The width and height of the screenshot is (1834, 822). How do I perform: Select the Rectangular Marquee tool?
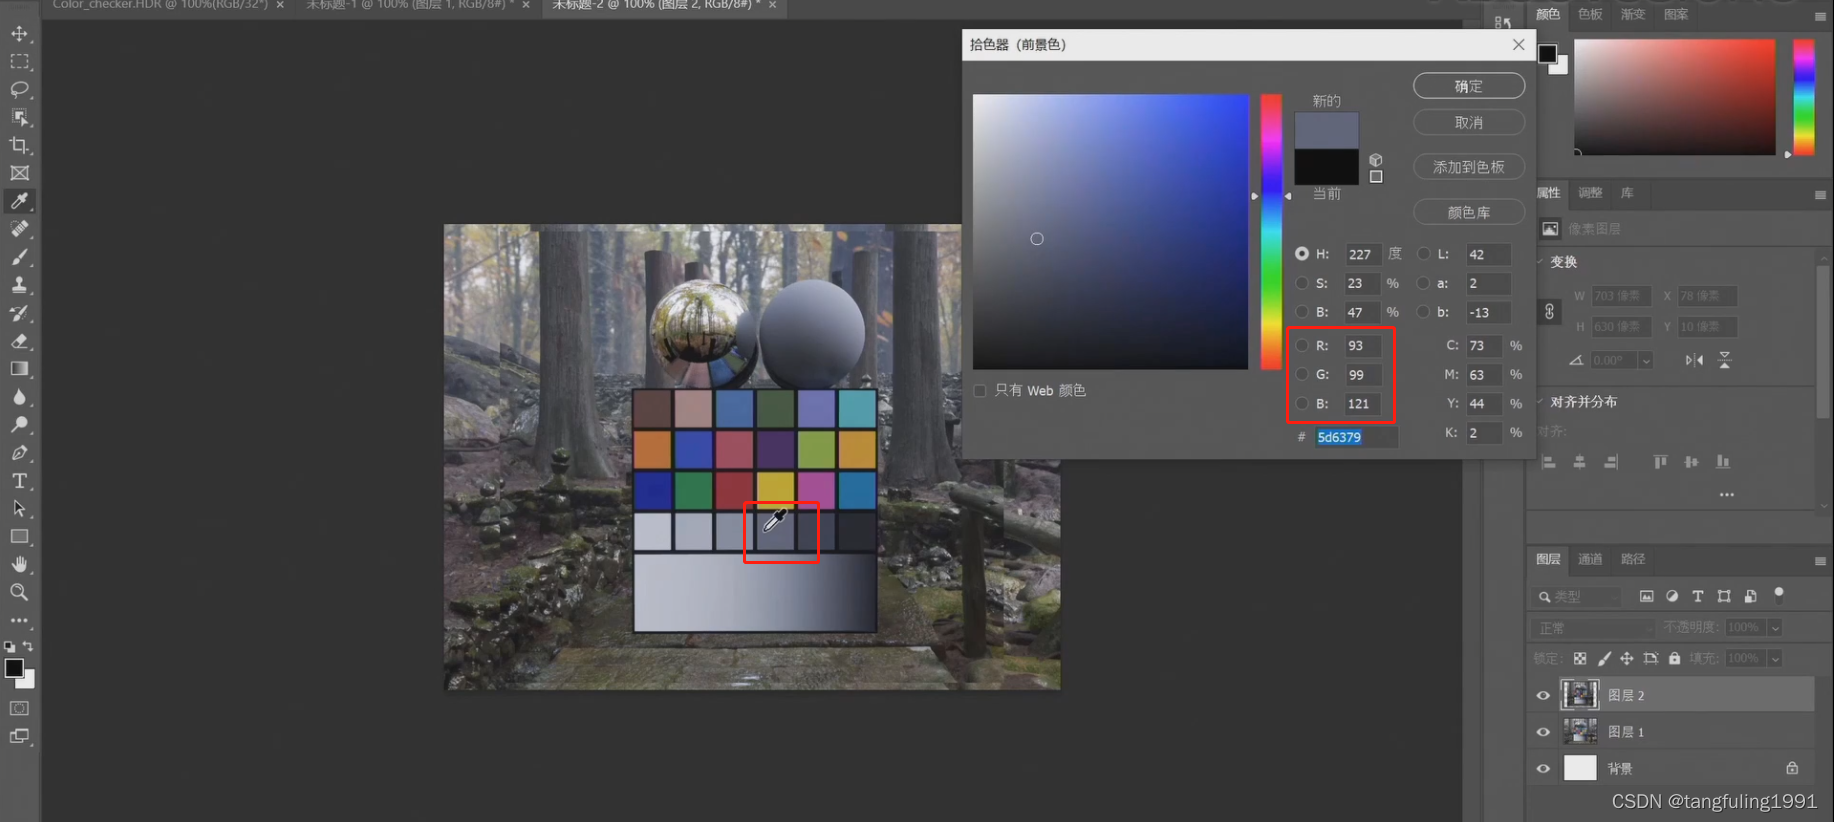coord(19,61)
